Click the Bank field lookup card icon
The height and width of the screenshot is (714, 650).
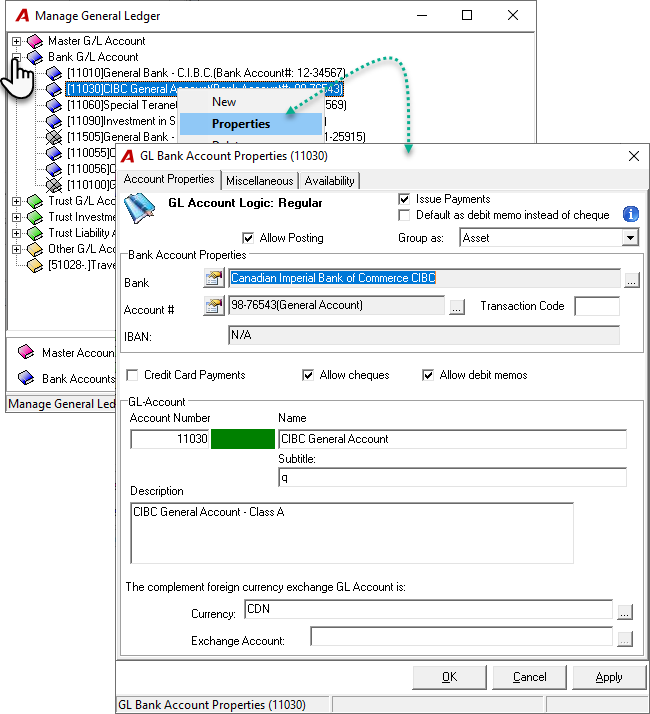point(214,278)
